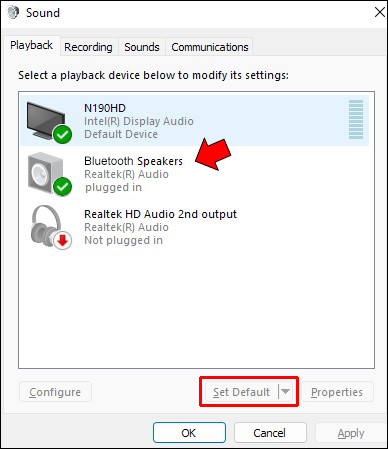
Task: Open device Properties
Action: coord(337,392)
